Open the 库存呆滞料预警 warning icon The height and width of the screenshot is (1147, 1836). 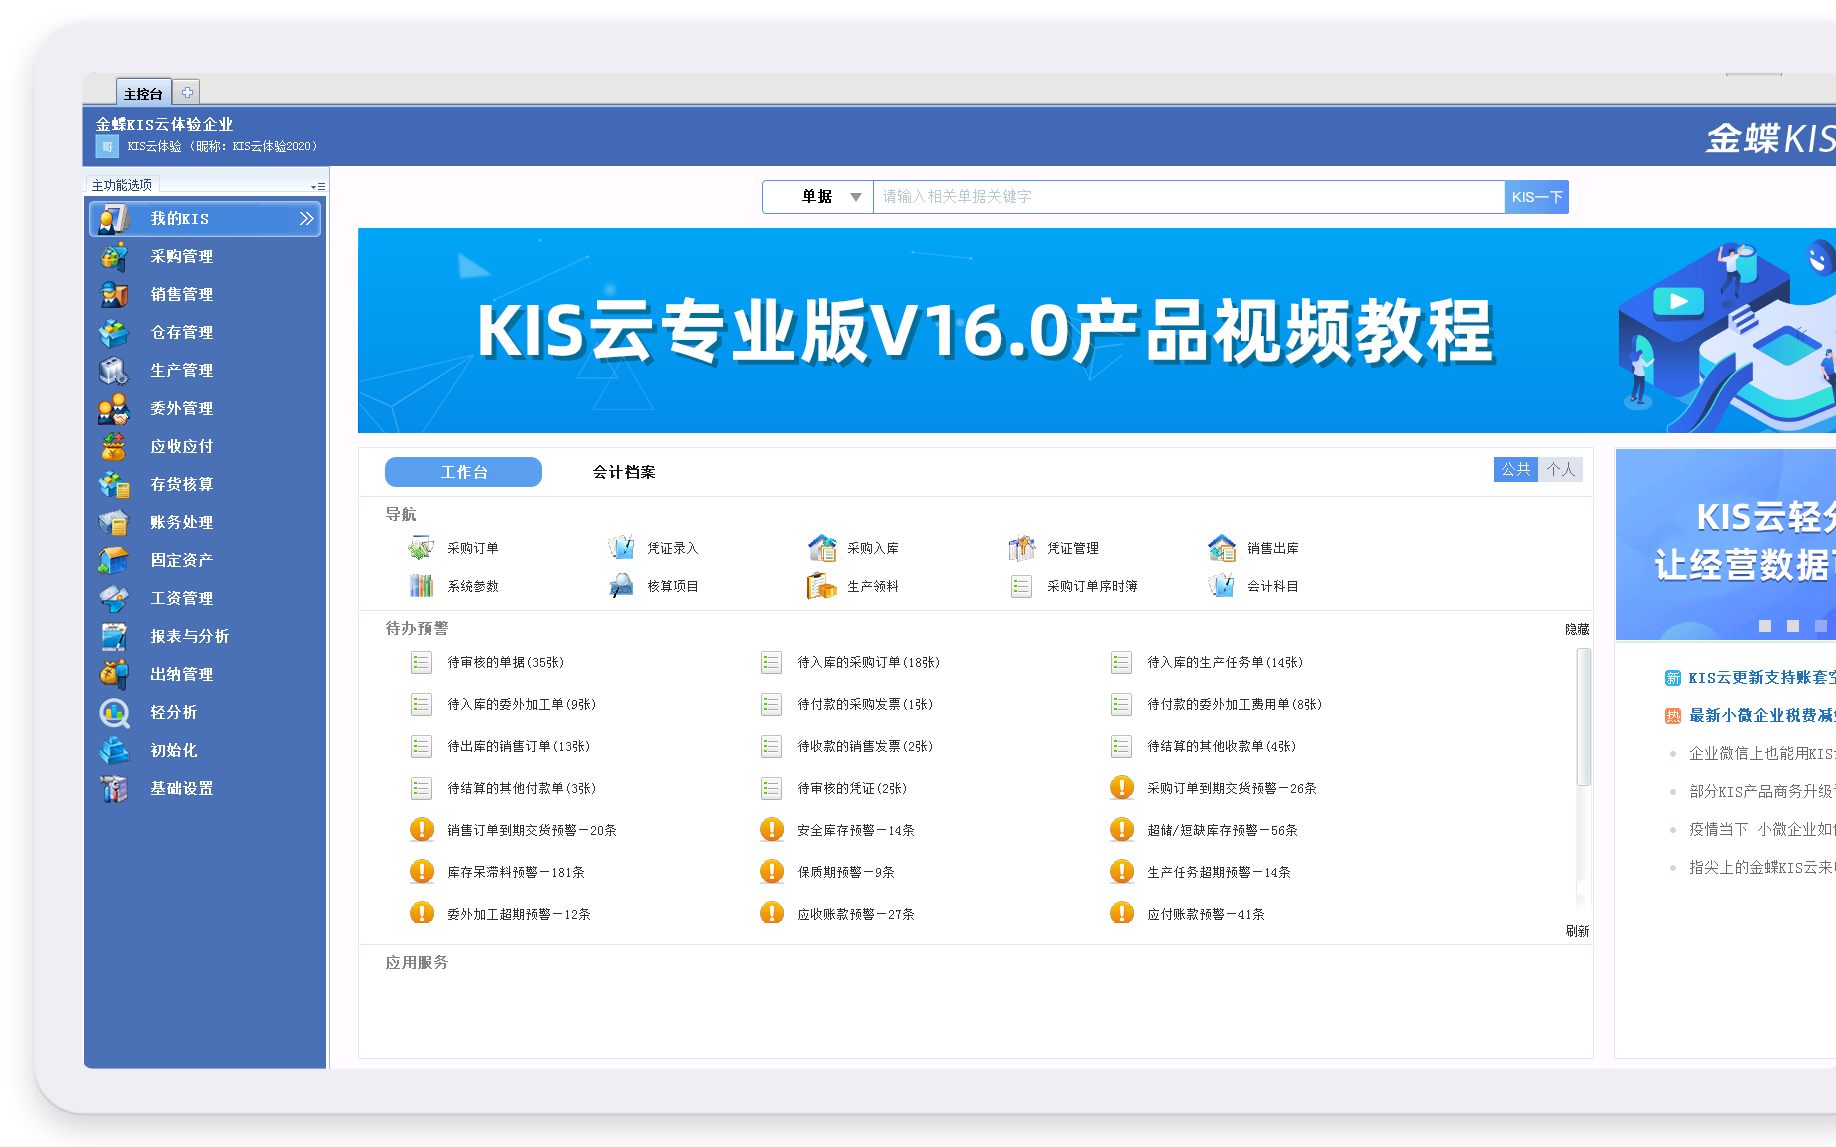[422, 872]
